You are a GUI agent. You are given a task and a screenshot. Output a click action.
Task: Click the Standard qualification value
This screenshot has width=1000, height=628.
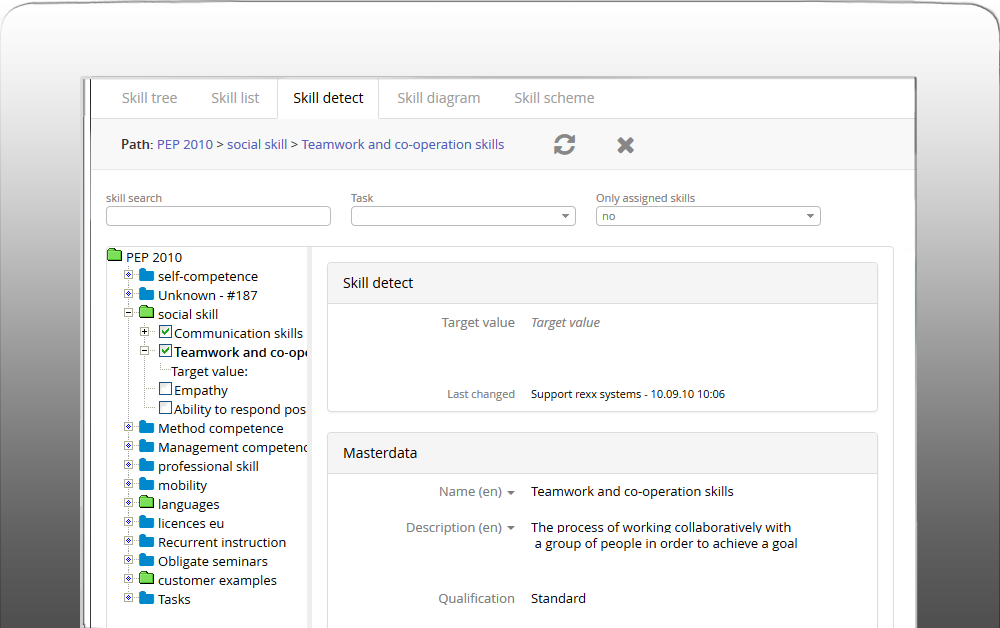tap(558, 599)
